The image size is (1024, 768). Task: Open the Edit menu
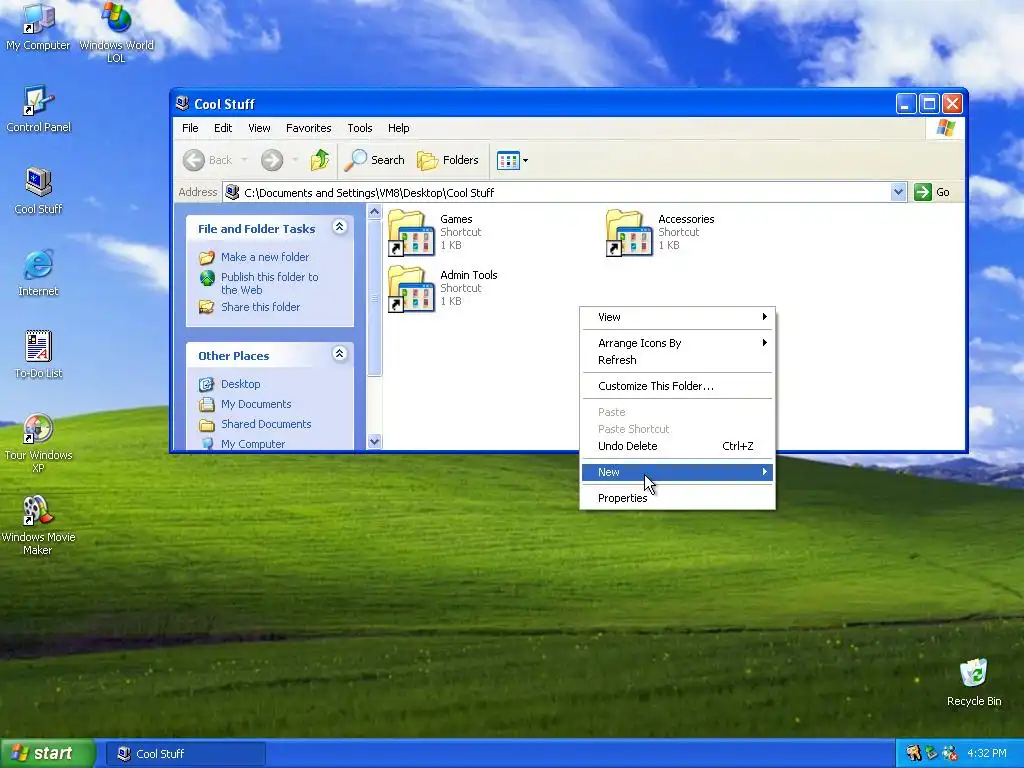tap(223, 128)
